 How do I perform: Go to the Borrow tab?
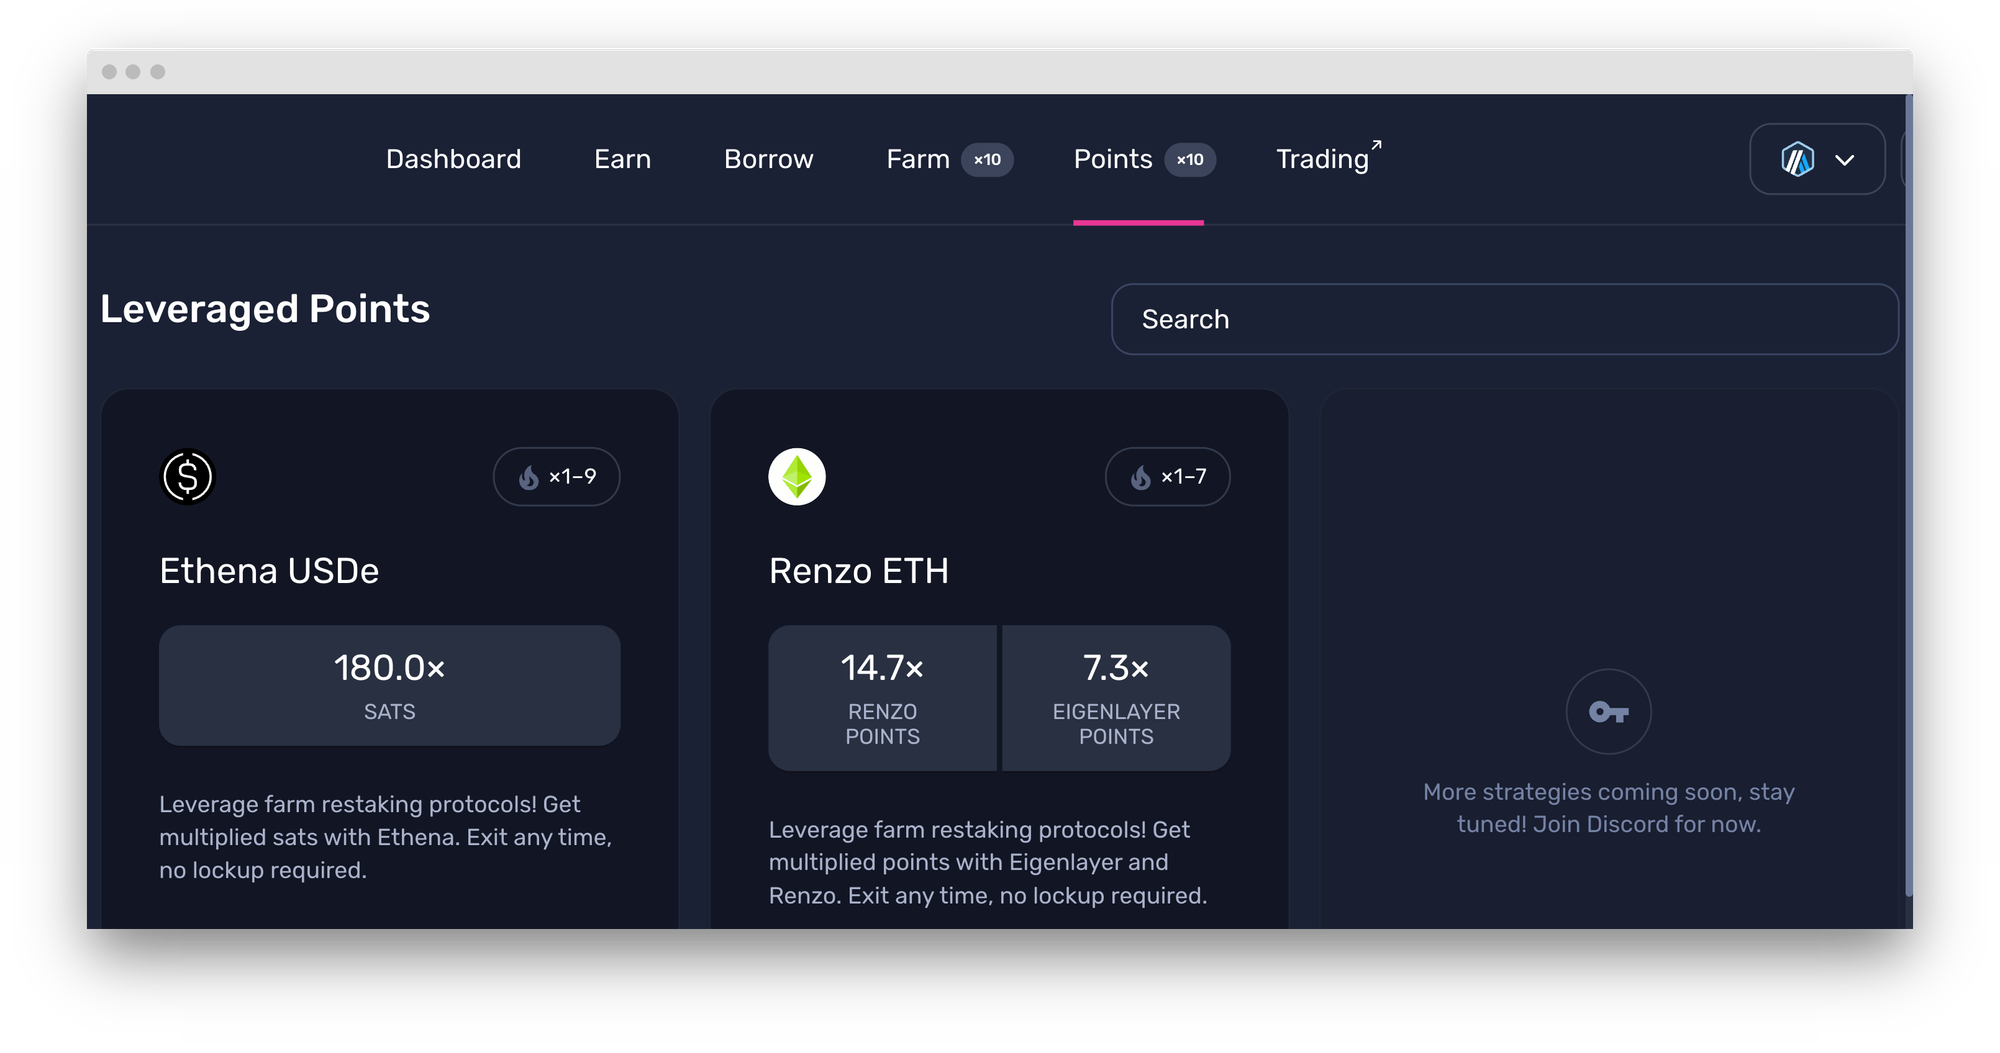[x=768, y=160]
